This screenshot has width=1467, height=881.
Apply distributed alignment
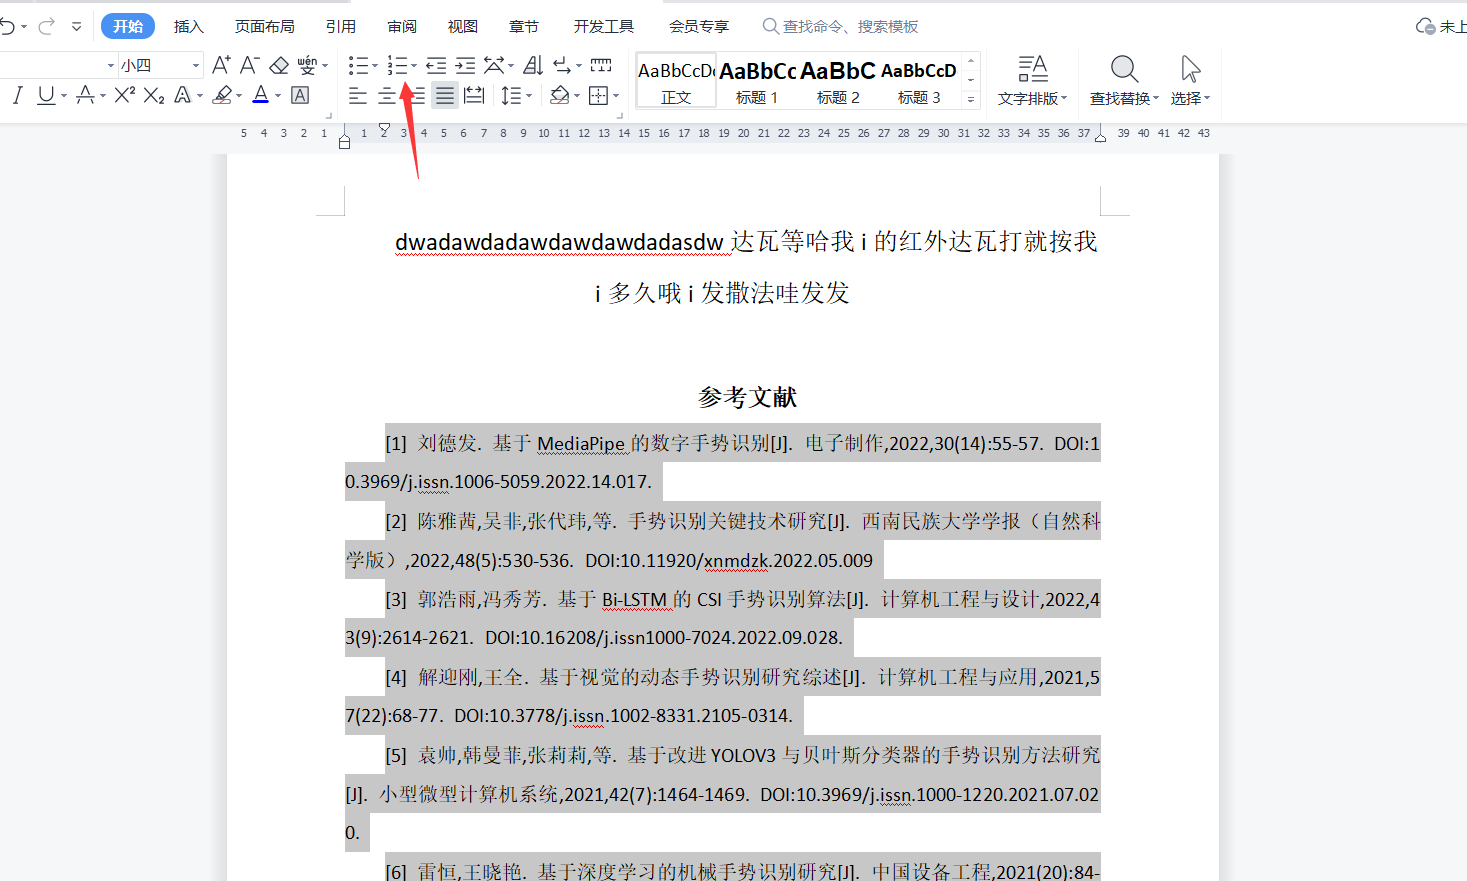click(474, 95)
